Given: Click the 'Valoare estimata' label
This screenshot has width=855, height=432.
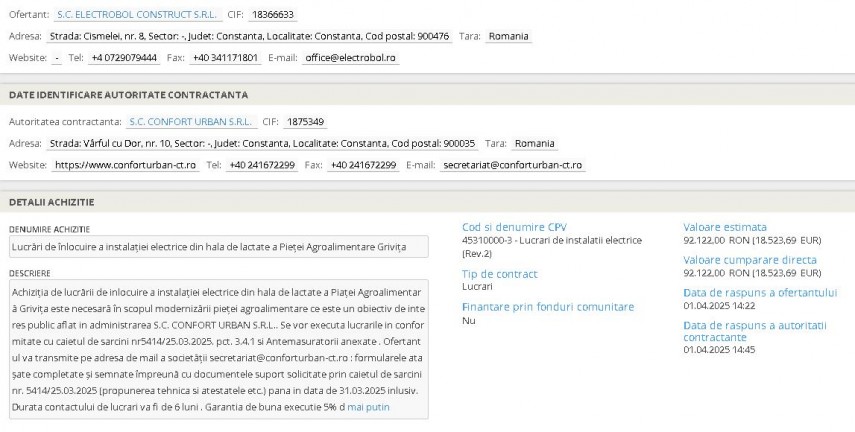Looking at the screenshot, I should click(725, 227).
